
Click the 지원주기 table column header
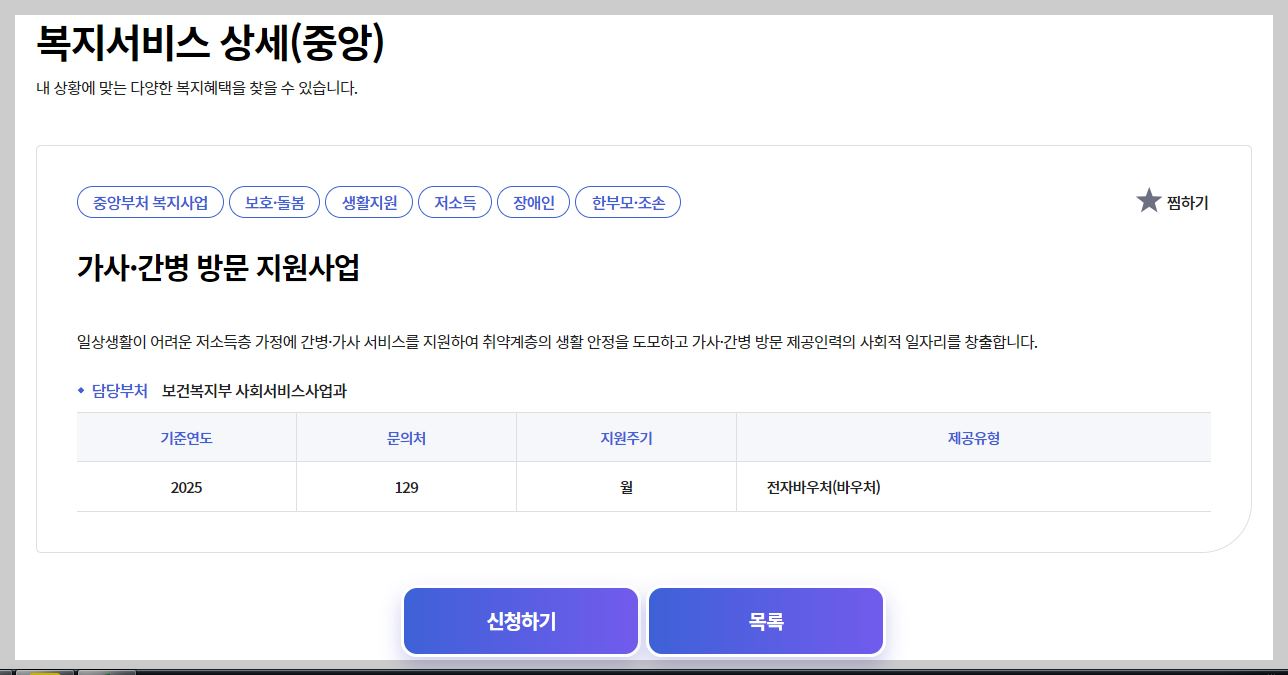(x=626, y=437)
